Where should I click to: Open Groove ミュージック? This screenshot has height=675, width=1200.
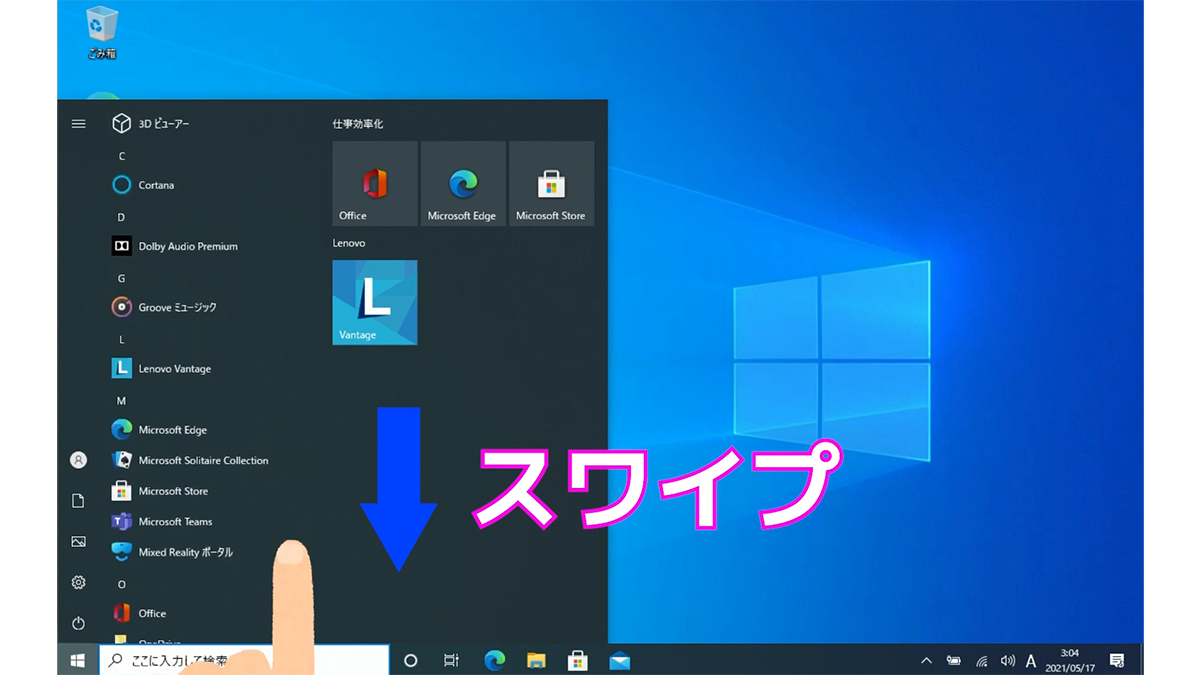[x=178, y=307]
